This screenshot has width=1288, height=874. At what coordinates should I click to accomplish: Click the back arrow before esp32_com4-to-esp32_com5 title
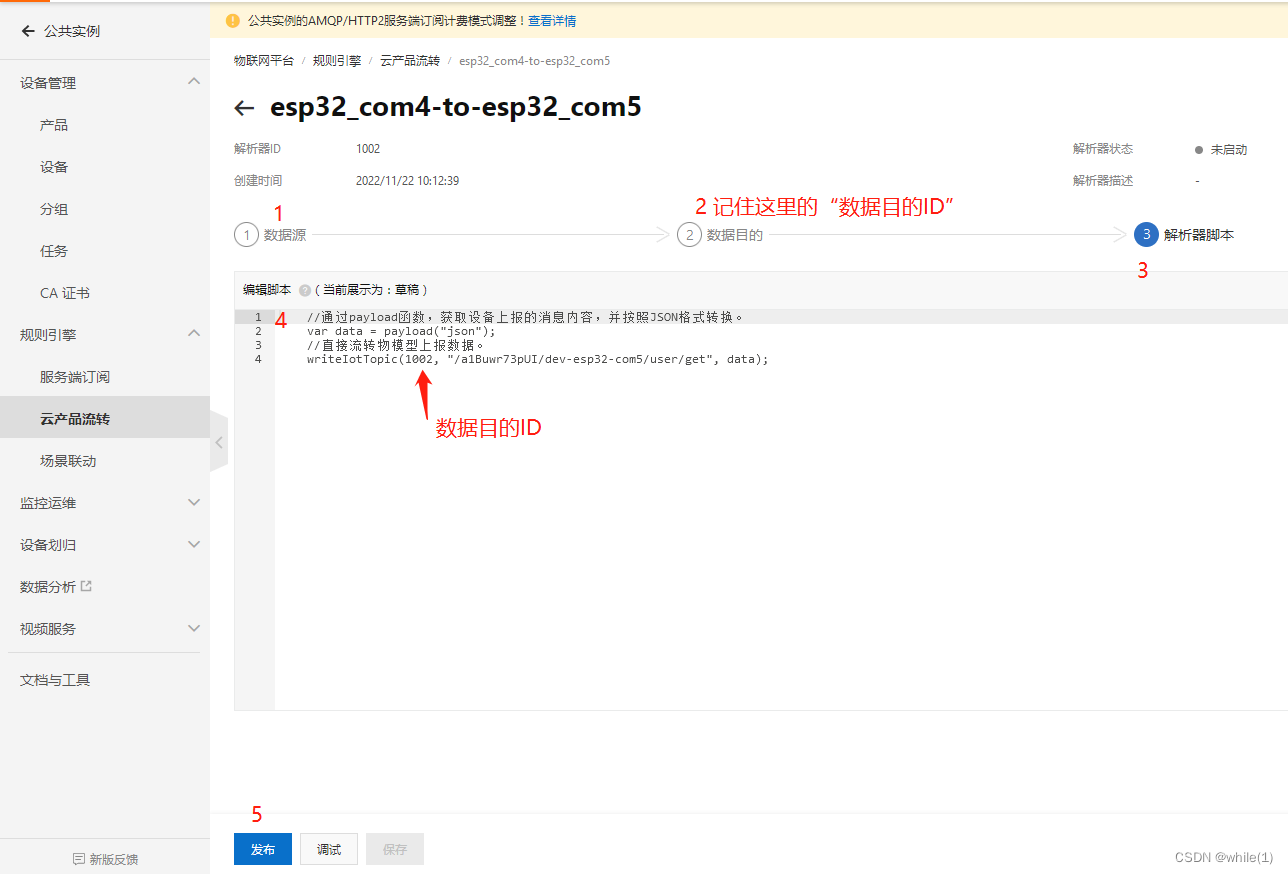tap(244, 108)
